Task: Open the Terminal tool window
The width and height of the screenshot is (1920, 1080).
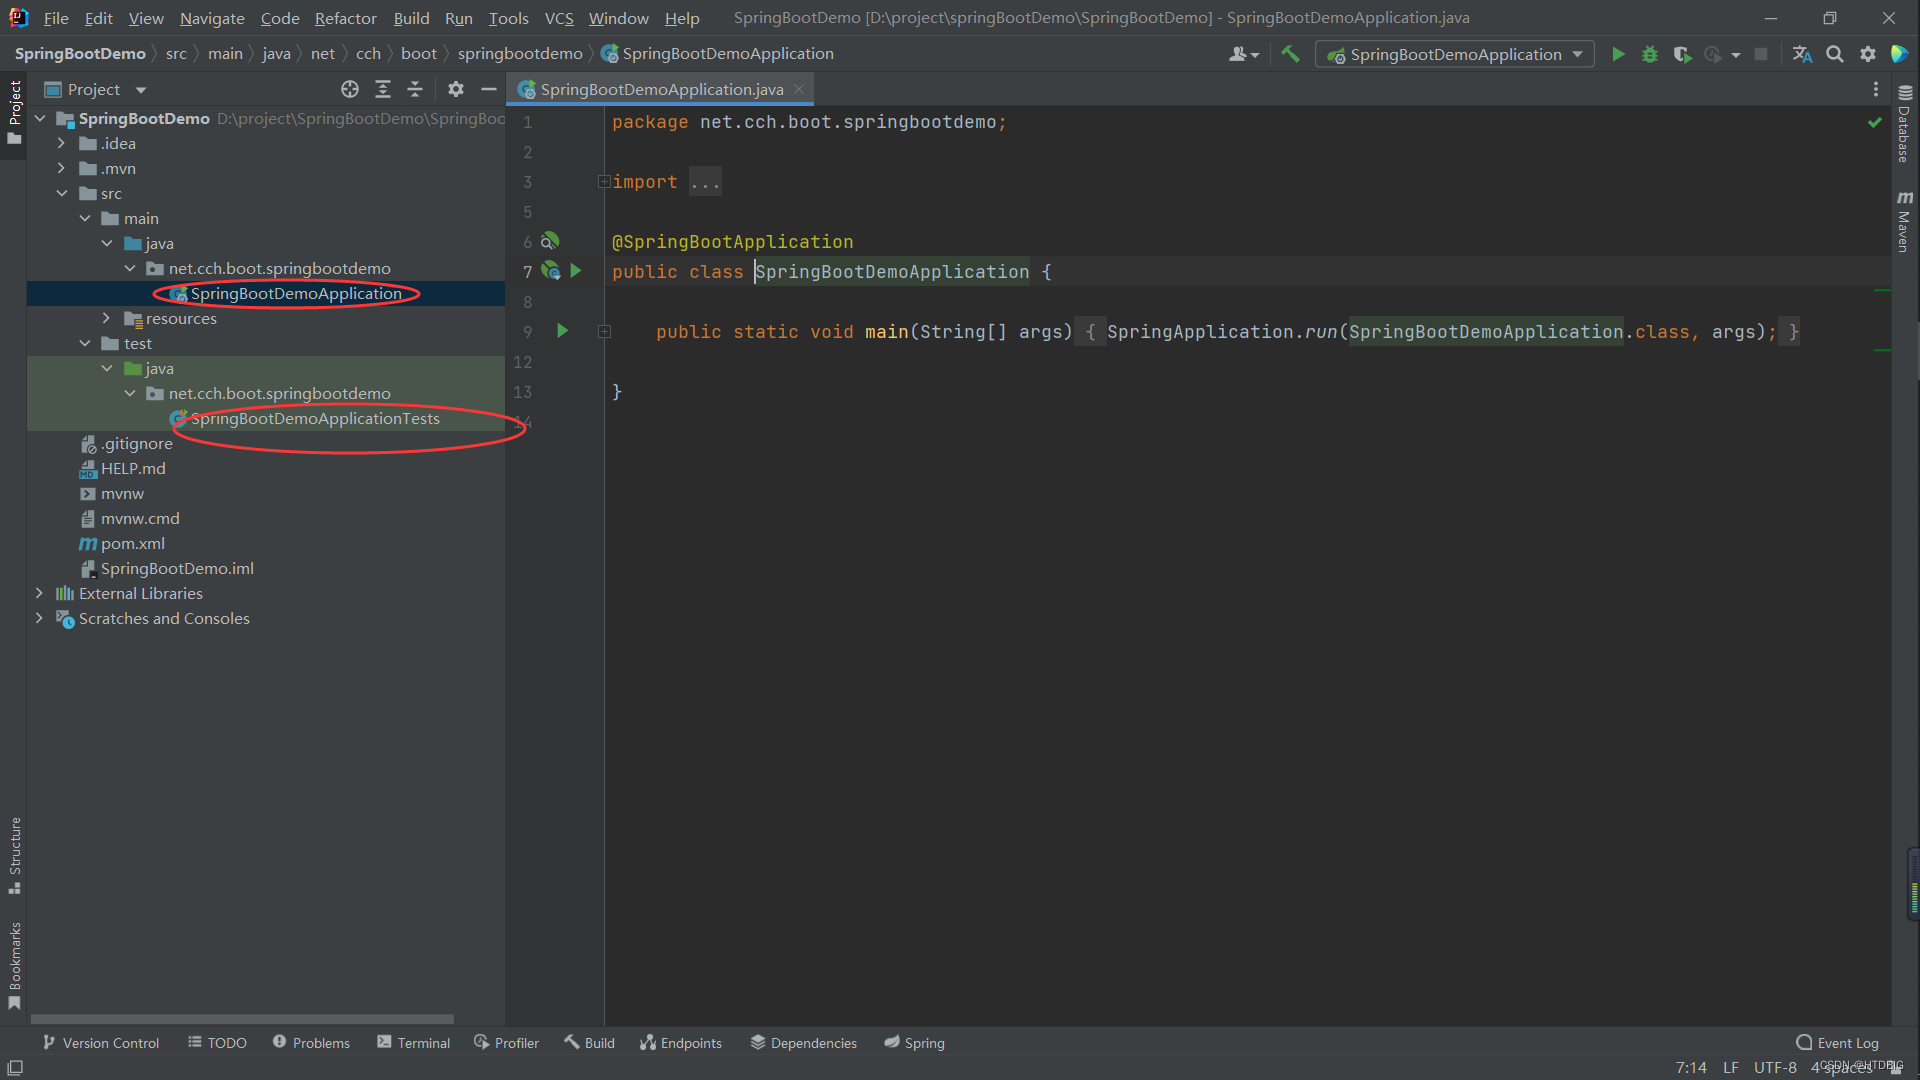Action: pos(414,1043)
